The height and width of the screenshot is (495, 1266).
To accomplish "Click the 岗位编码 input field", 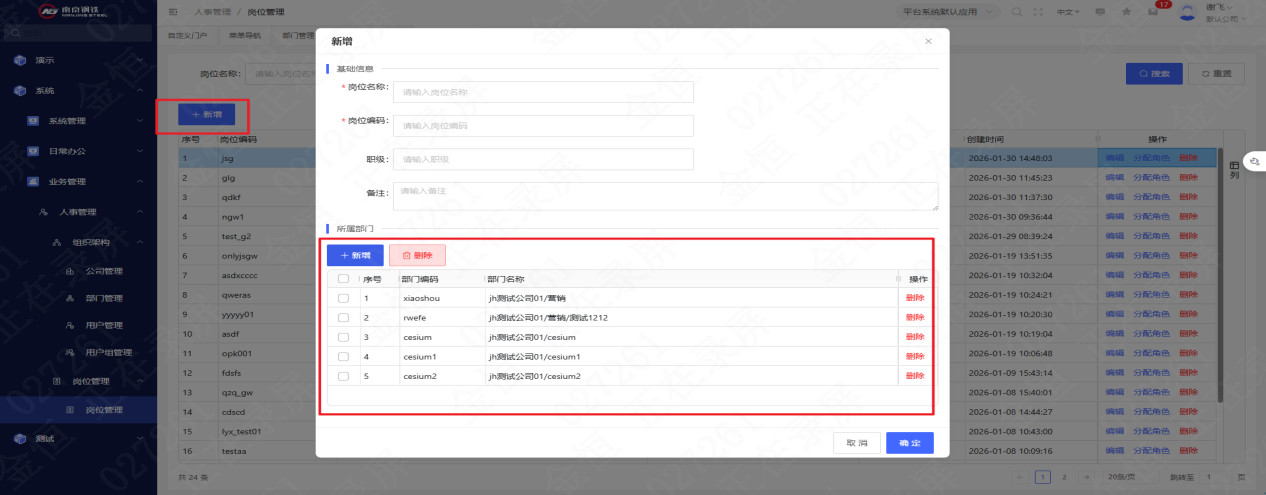I will tap(543, 126).
